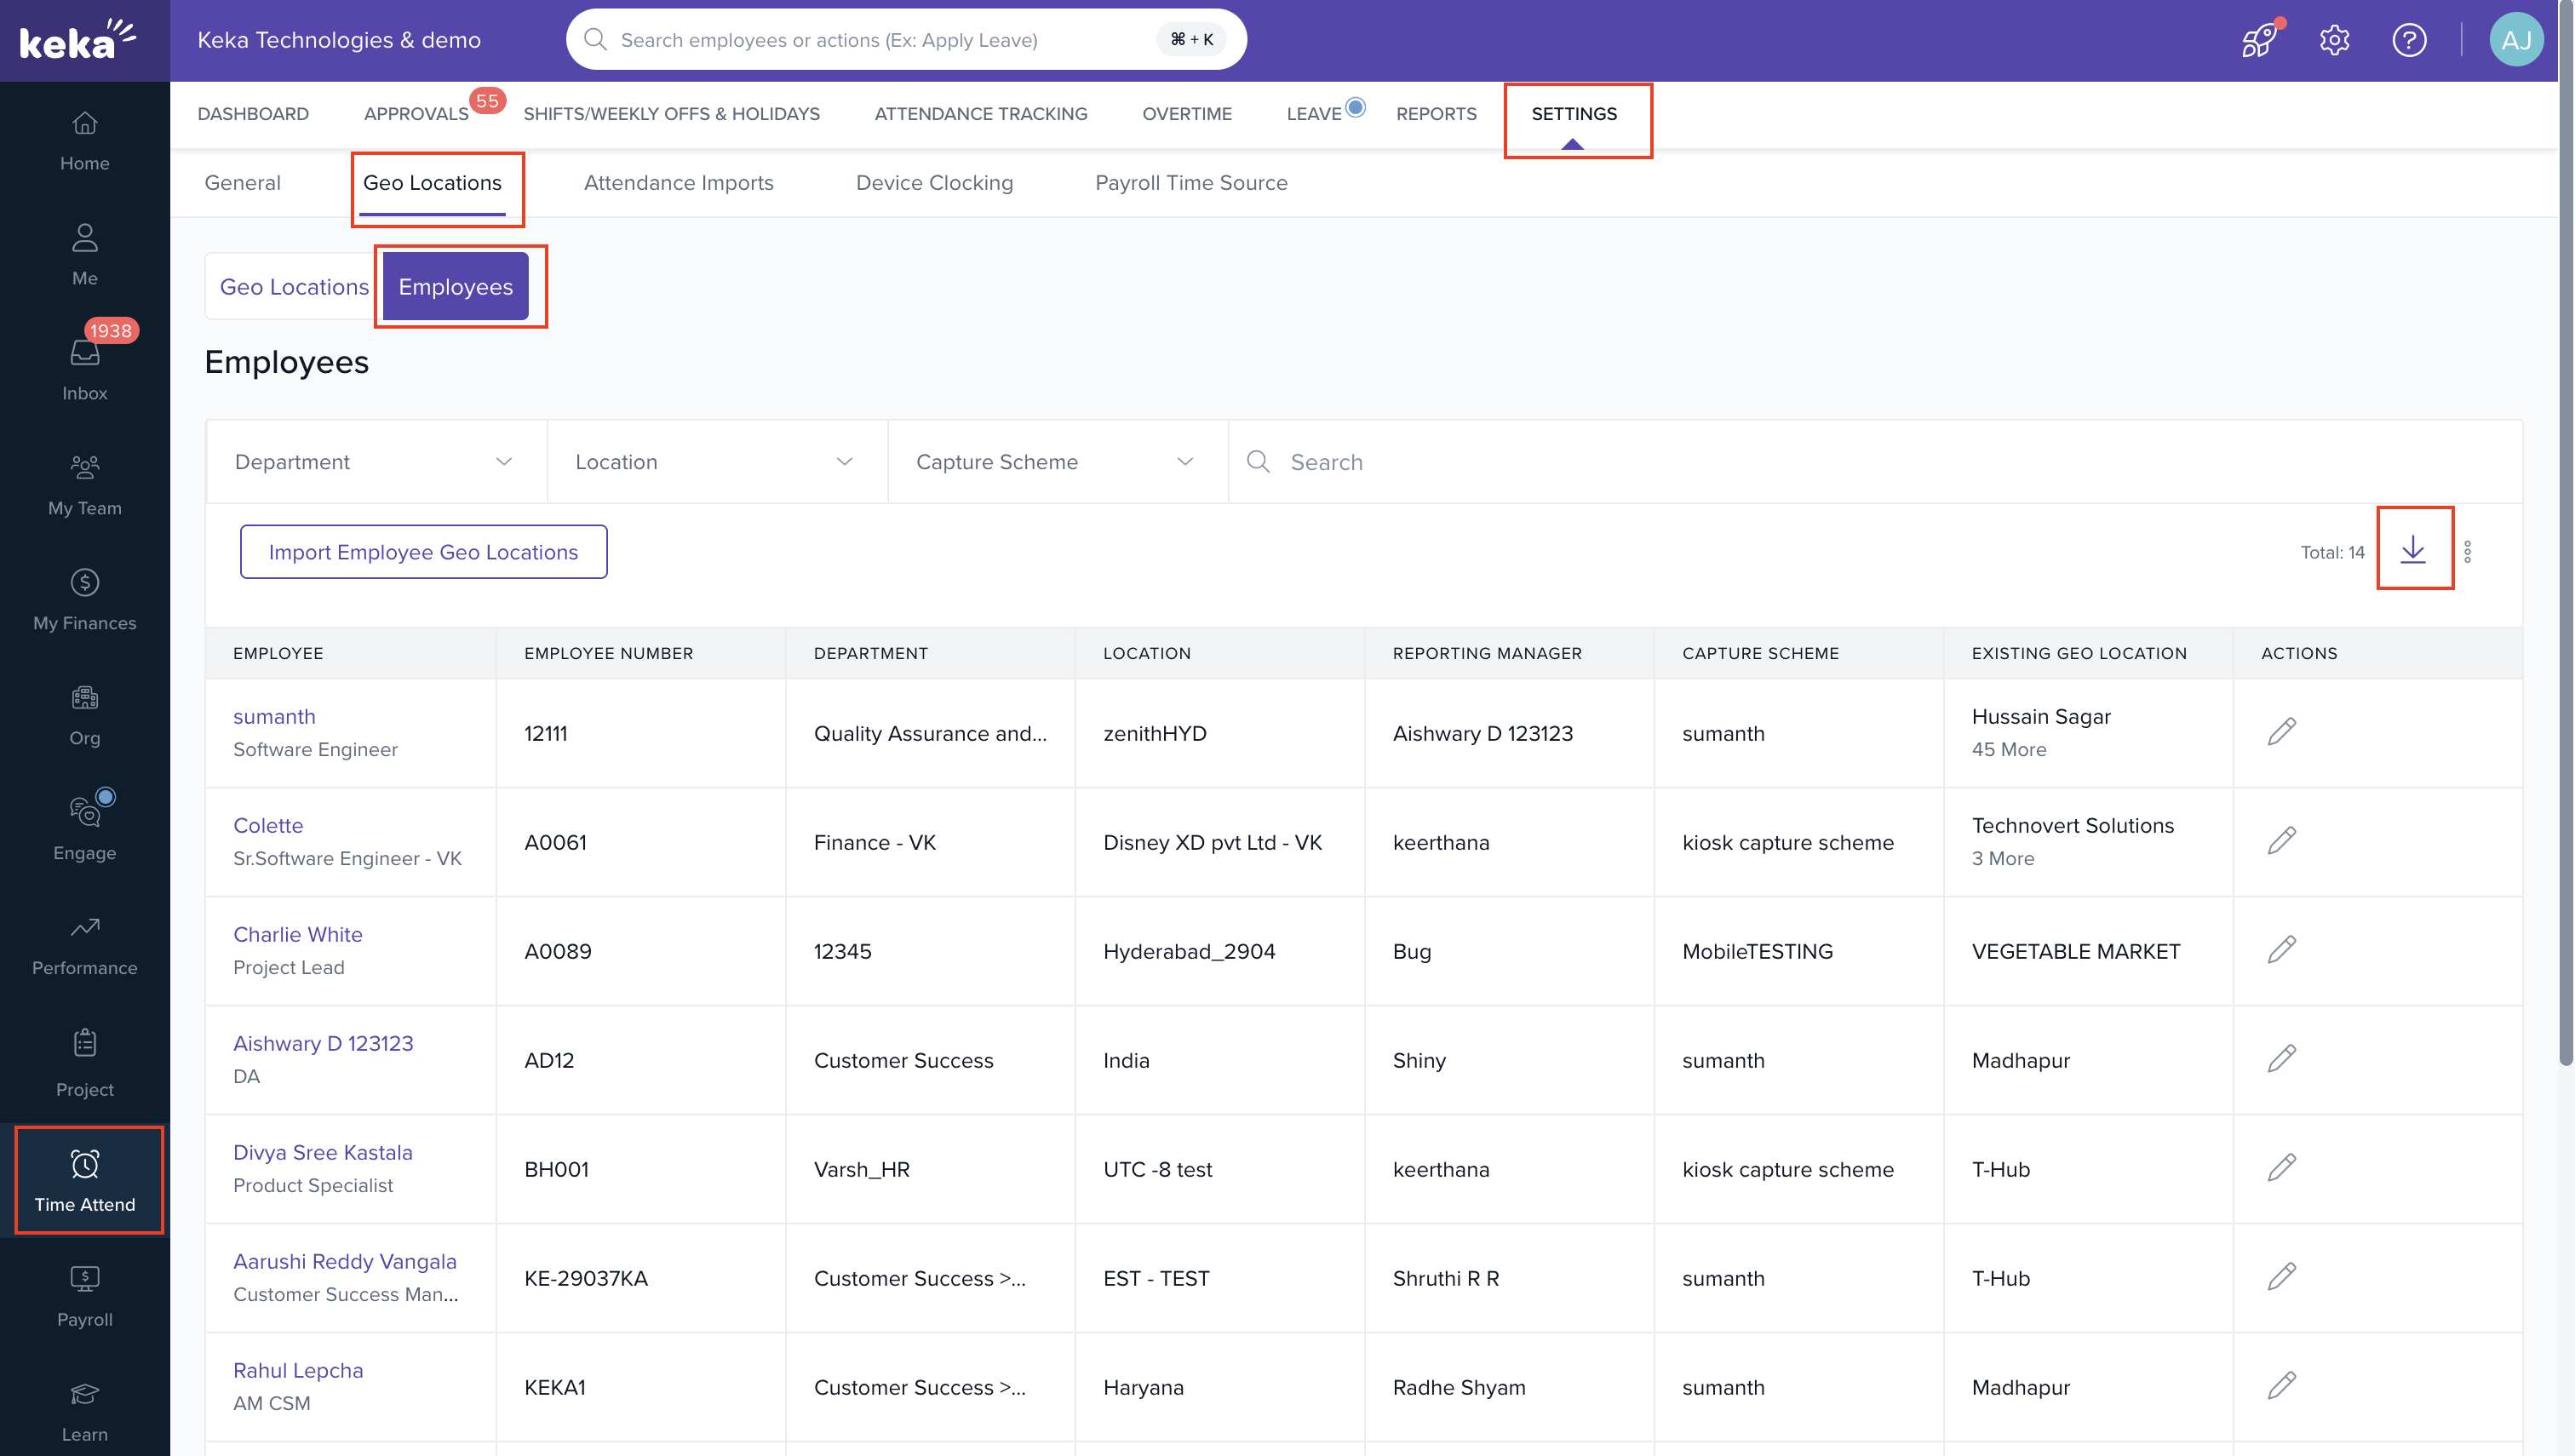Open the three-dot more options menu
This screenshot has height=1456, width=2575.
click(x=2467, y=552)
